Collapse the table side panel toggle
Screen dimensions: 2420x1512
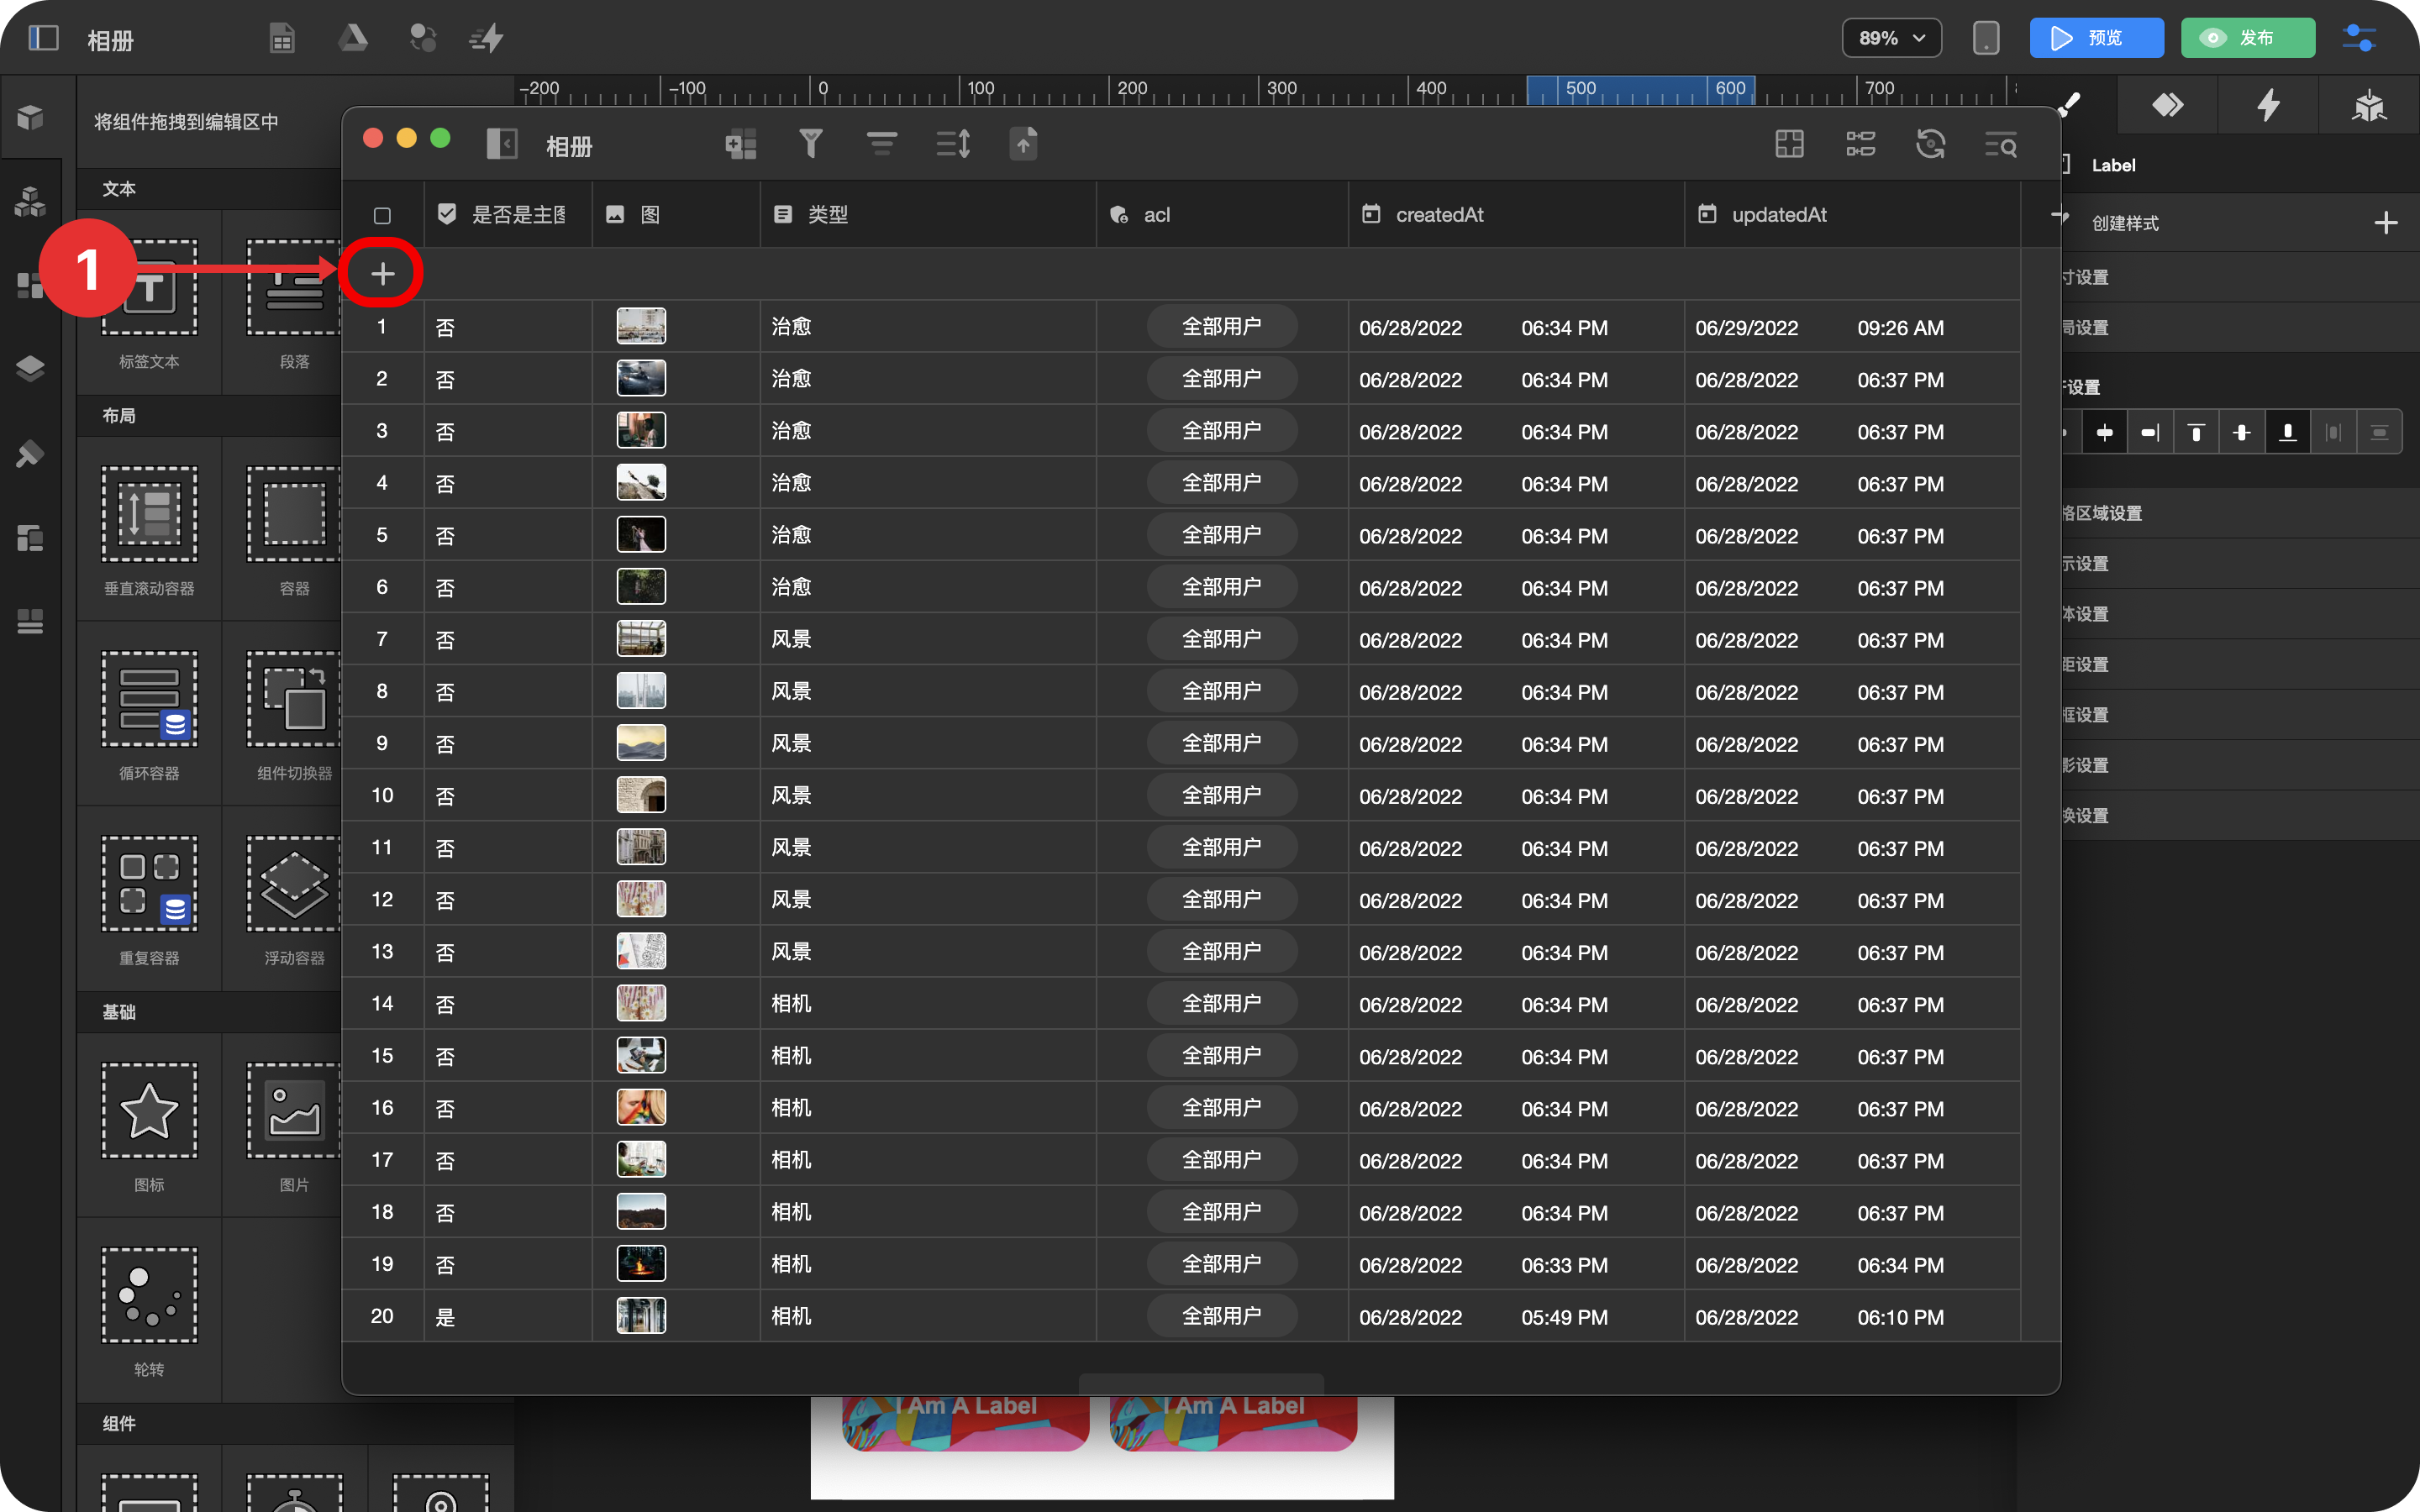502,144
